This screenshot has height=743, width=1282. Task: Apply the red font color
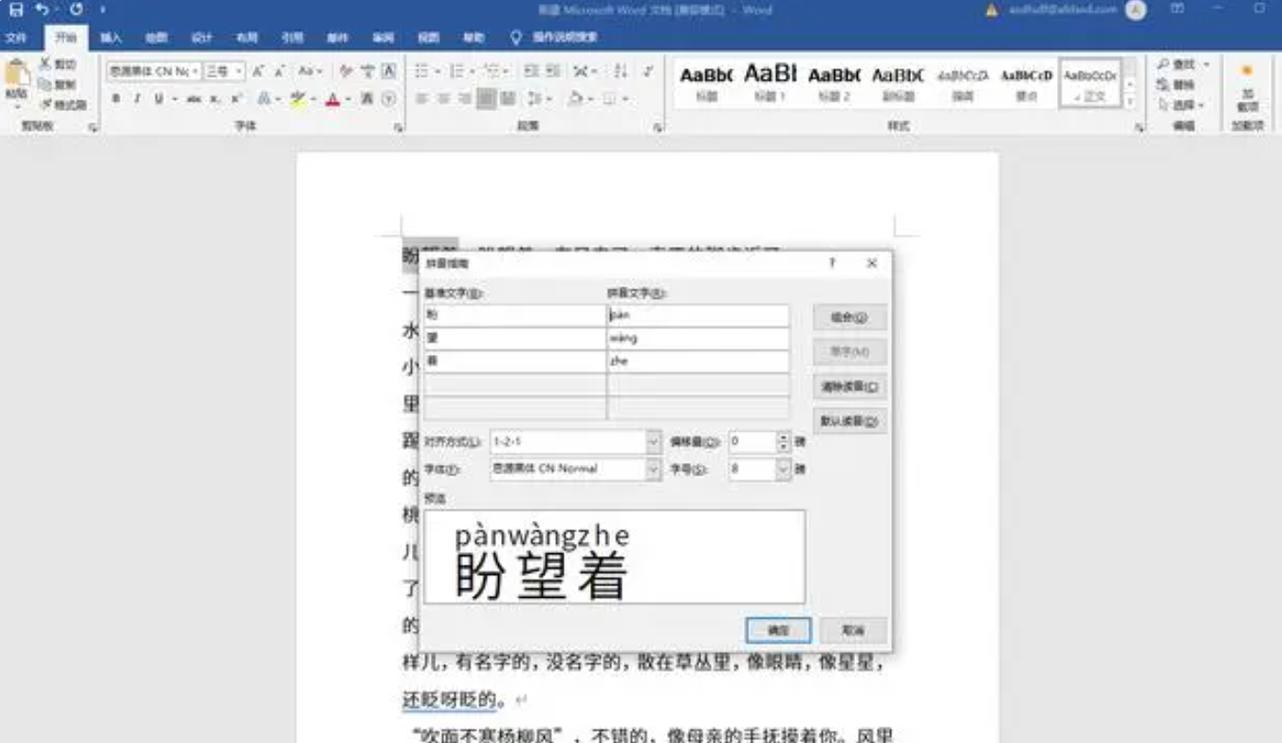tap(332, 99)
